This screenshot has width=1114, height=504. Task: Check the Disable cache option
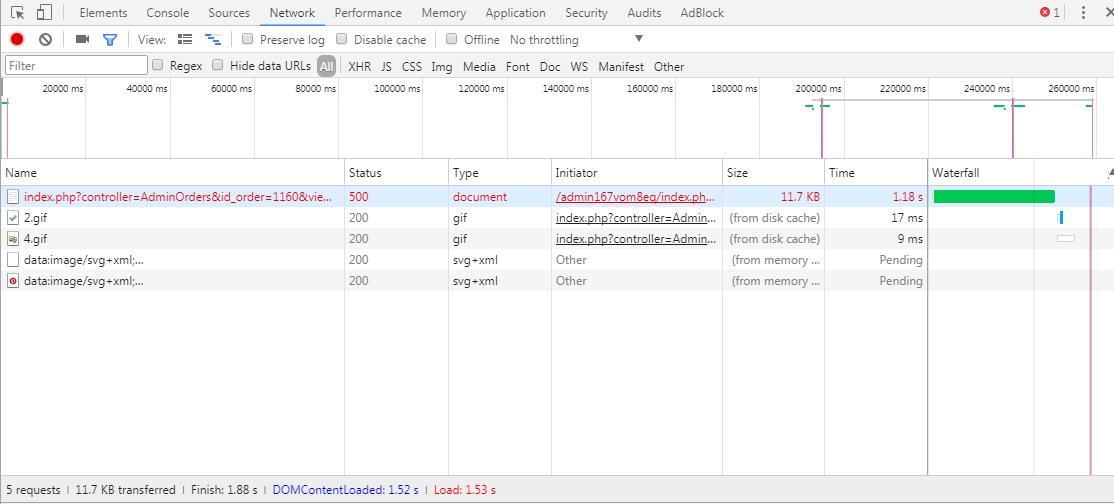point(342,40)
